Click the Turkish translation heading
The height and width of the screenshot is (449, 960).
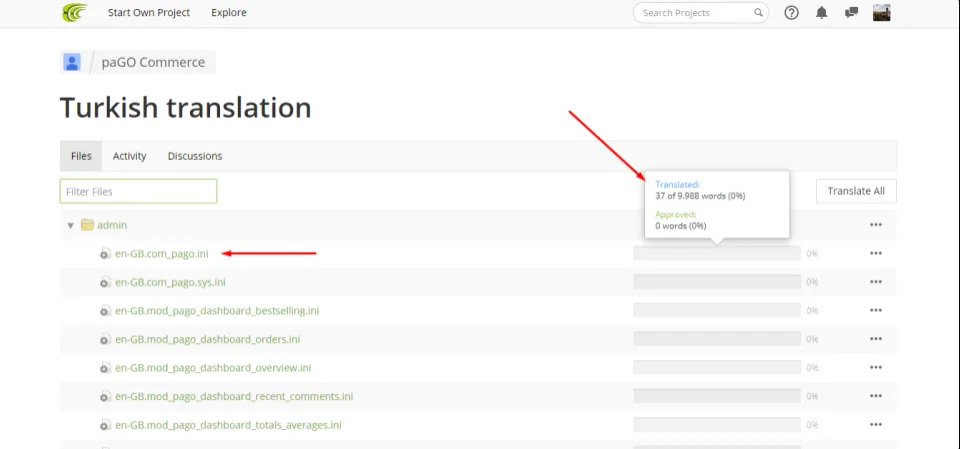(186, 107)
